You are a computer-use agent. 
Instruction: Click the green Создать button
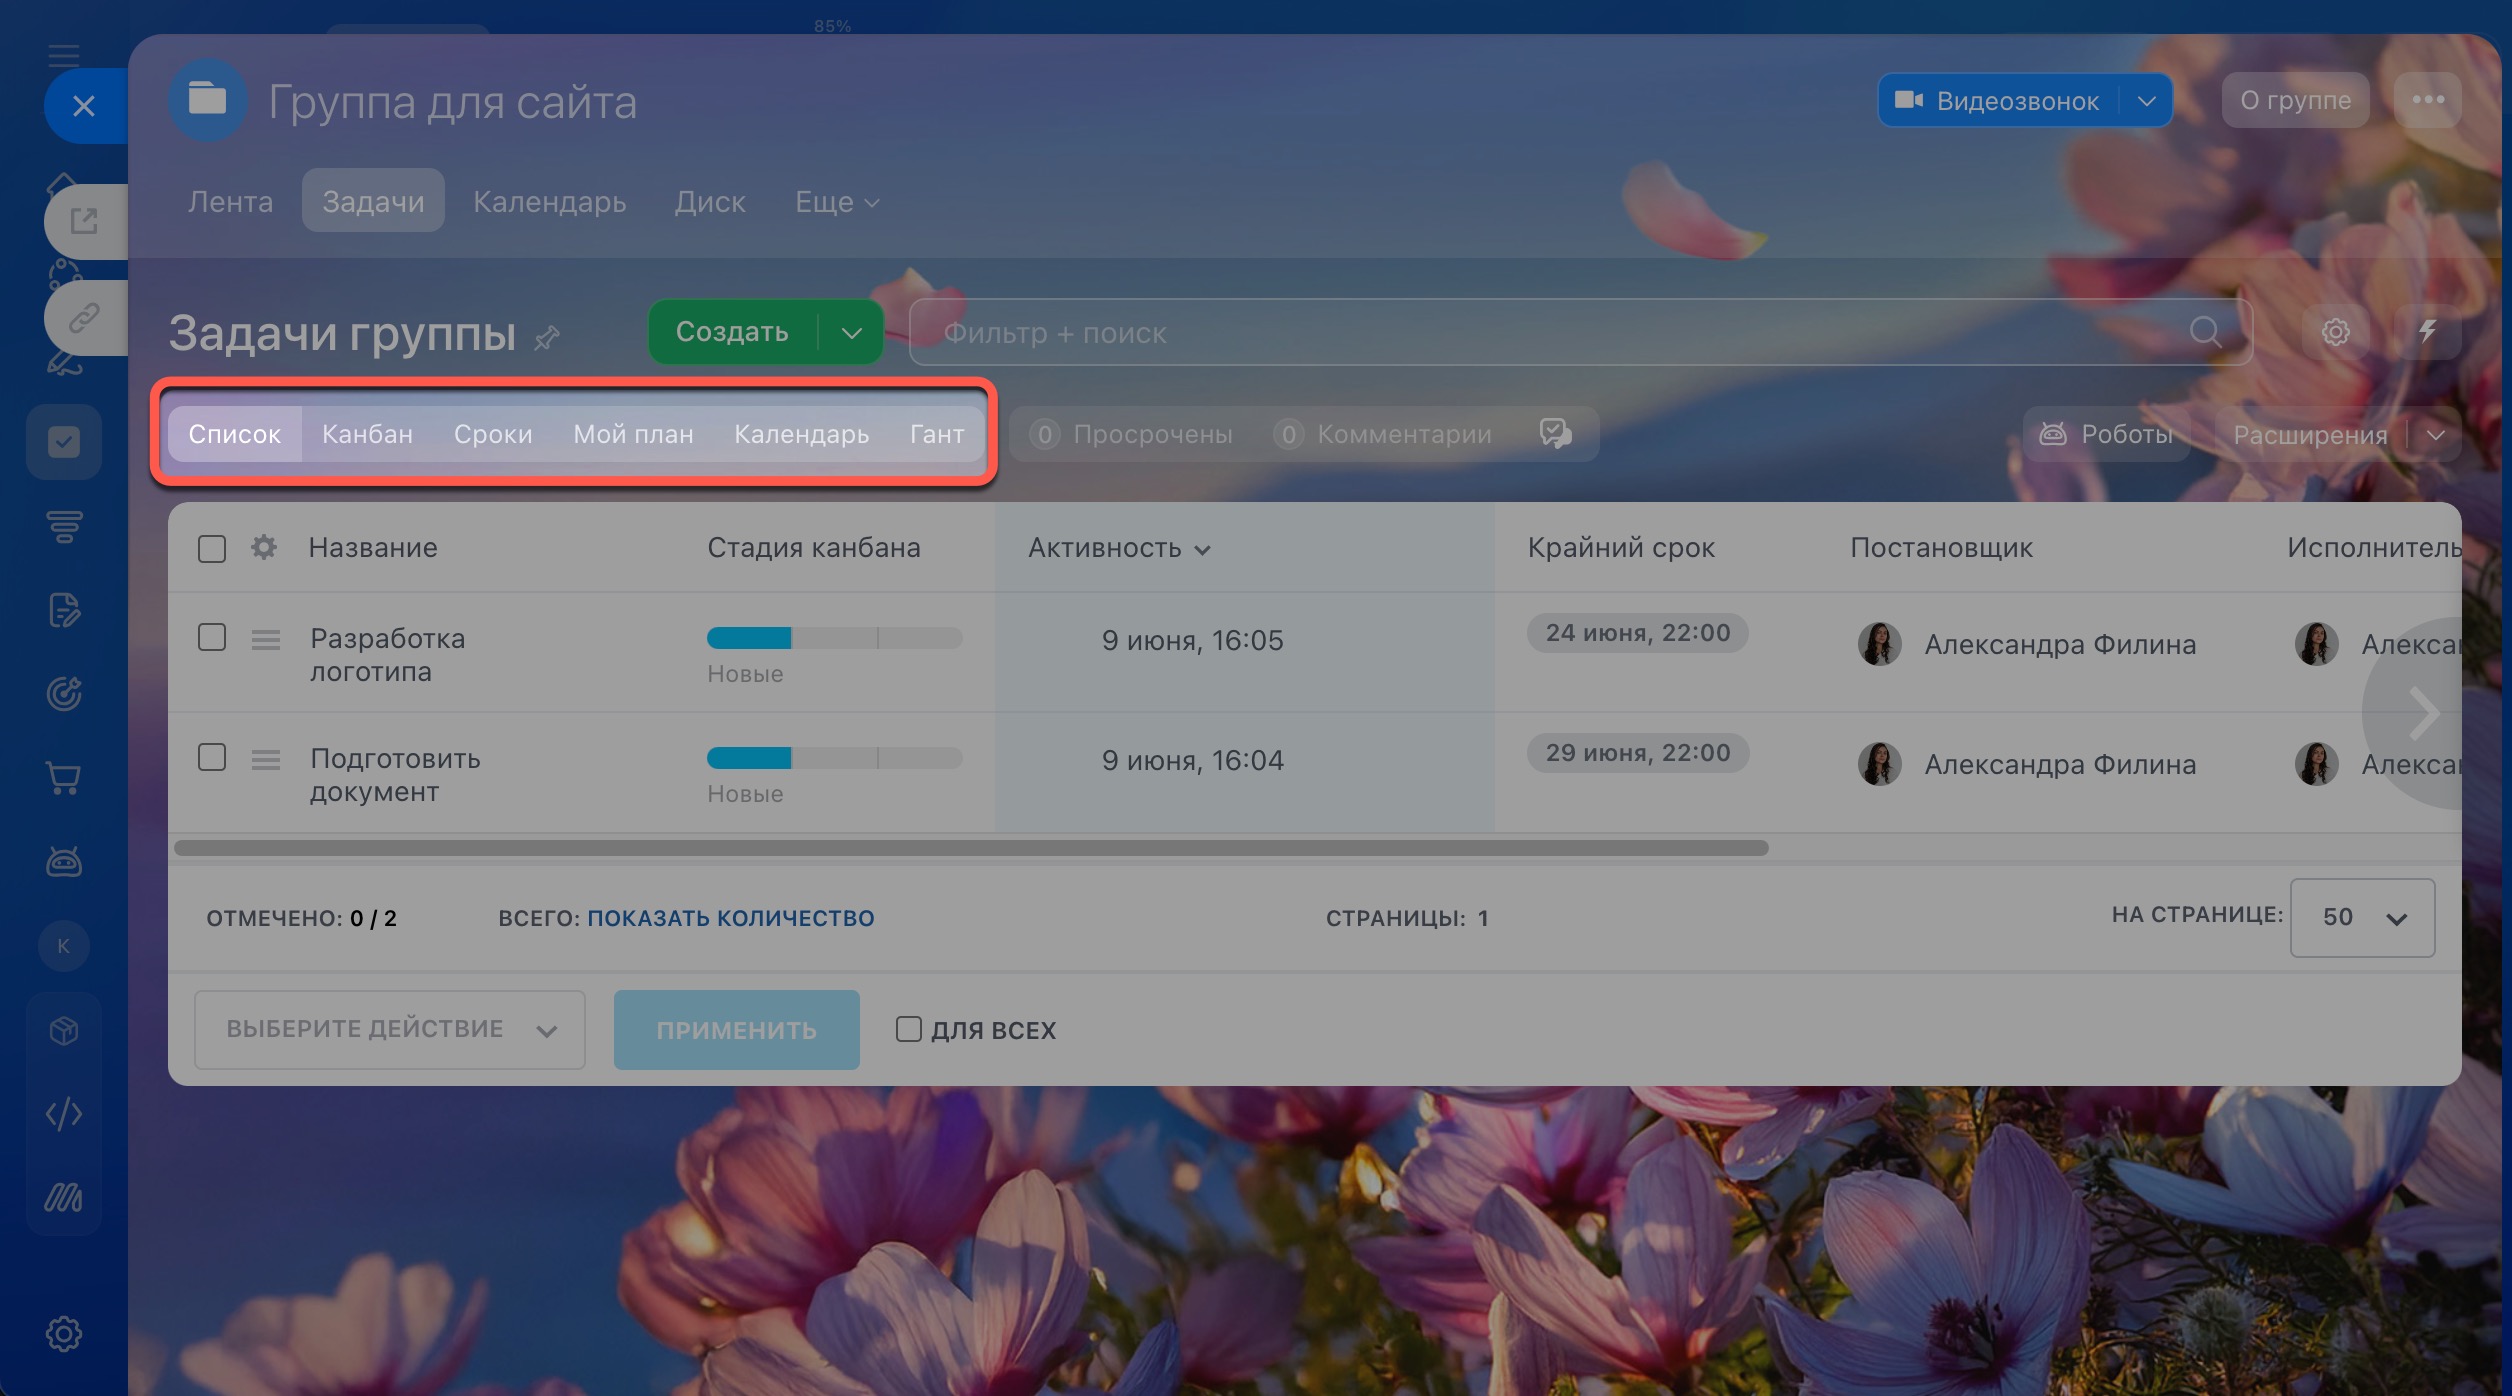point(732,332)
